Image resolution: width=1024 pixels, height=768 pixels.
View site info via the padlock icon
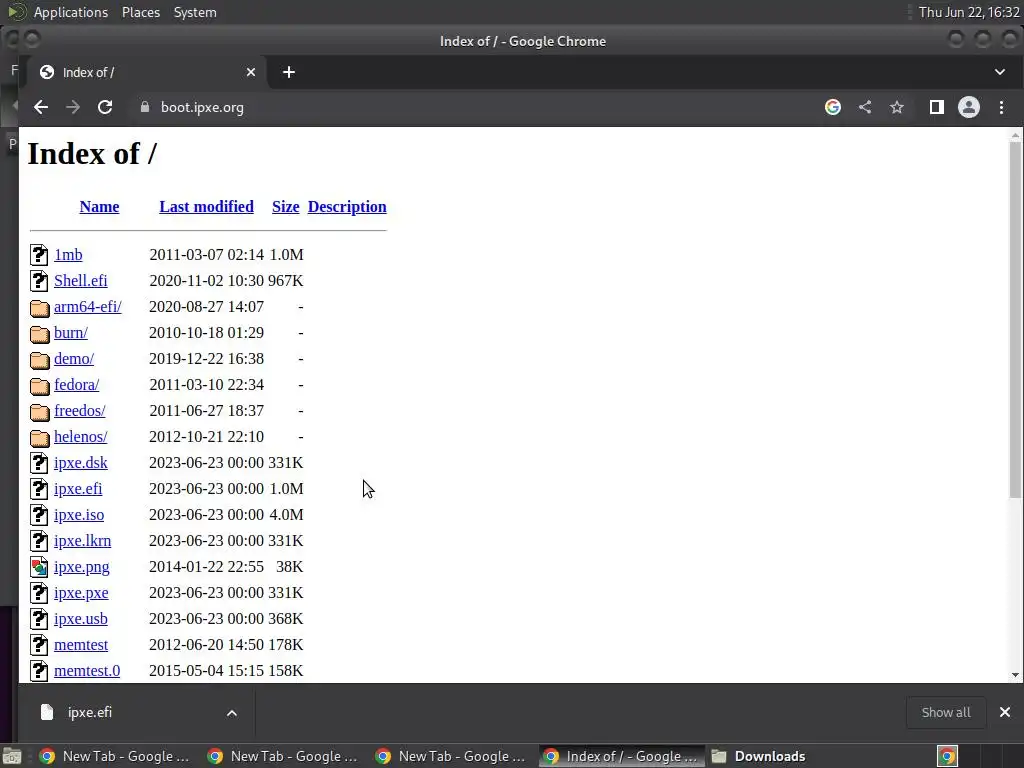click(145, 107)
